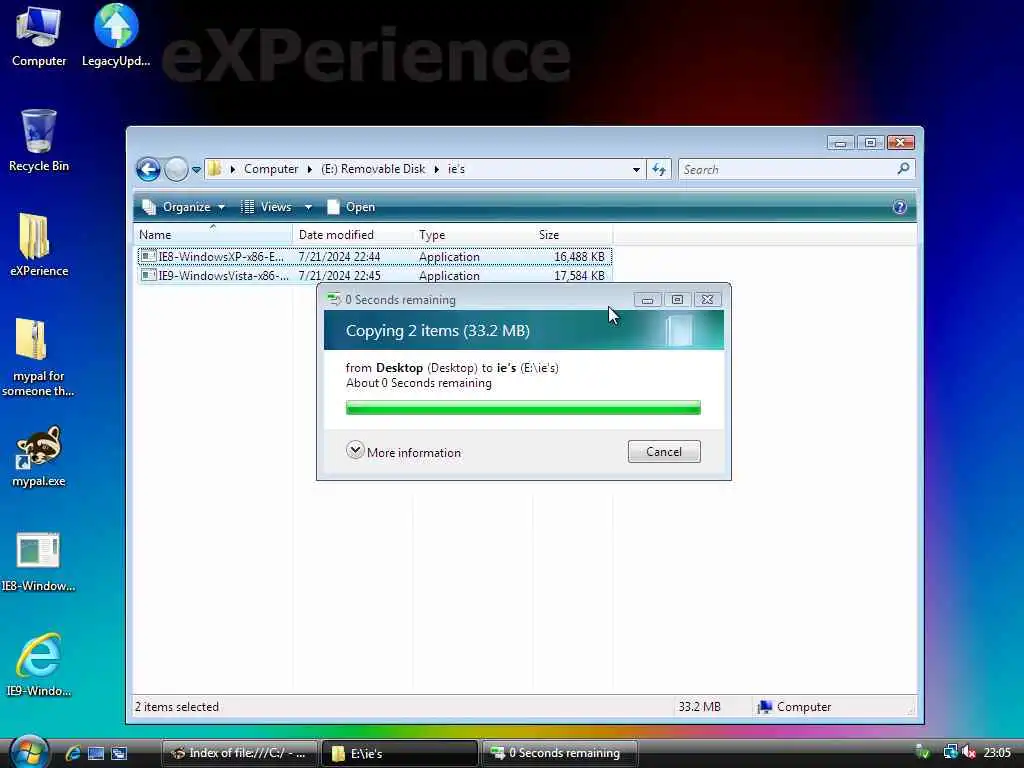
Task: Click the green tray icon
Action: tap(923, 752)
